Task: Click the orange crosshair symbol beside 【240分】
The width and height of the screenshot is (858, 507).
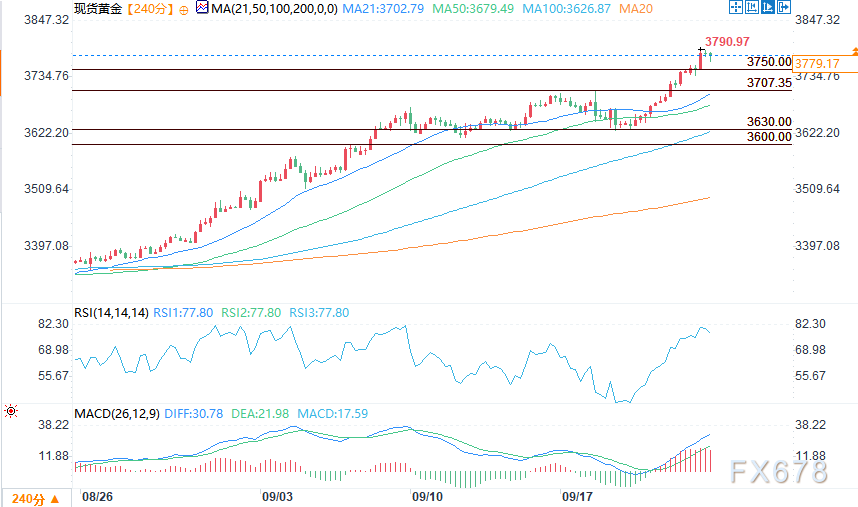Action: [x=179, y=9]
